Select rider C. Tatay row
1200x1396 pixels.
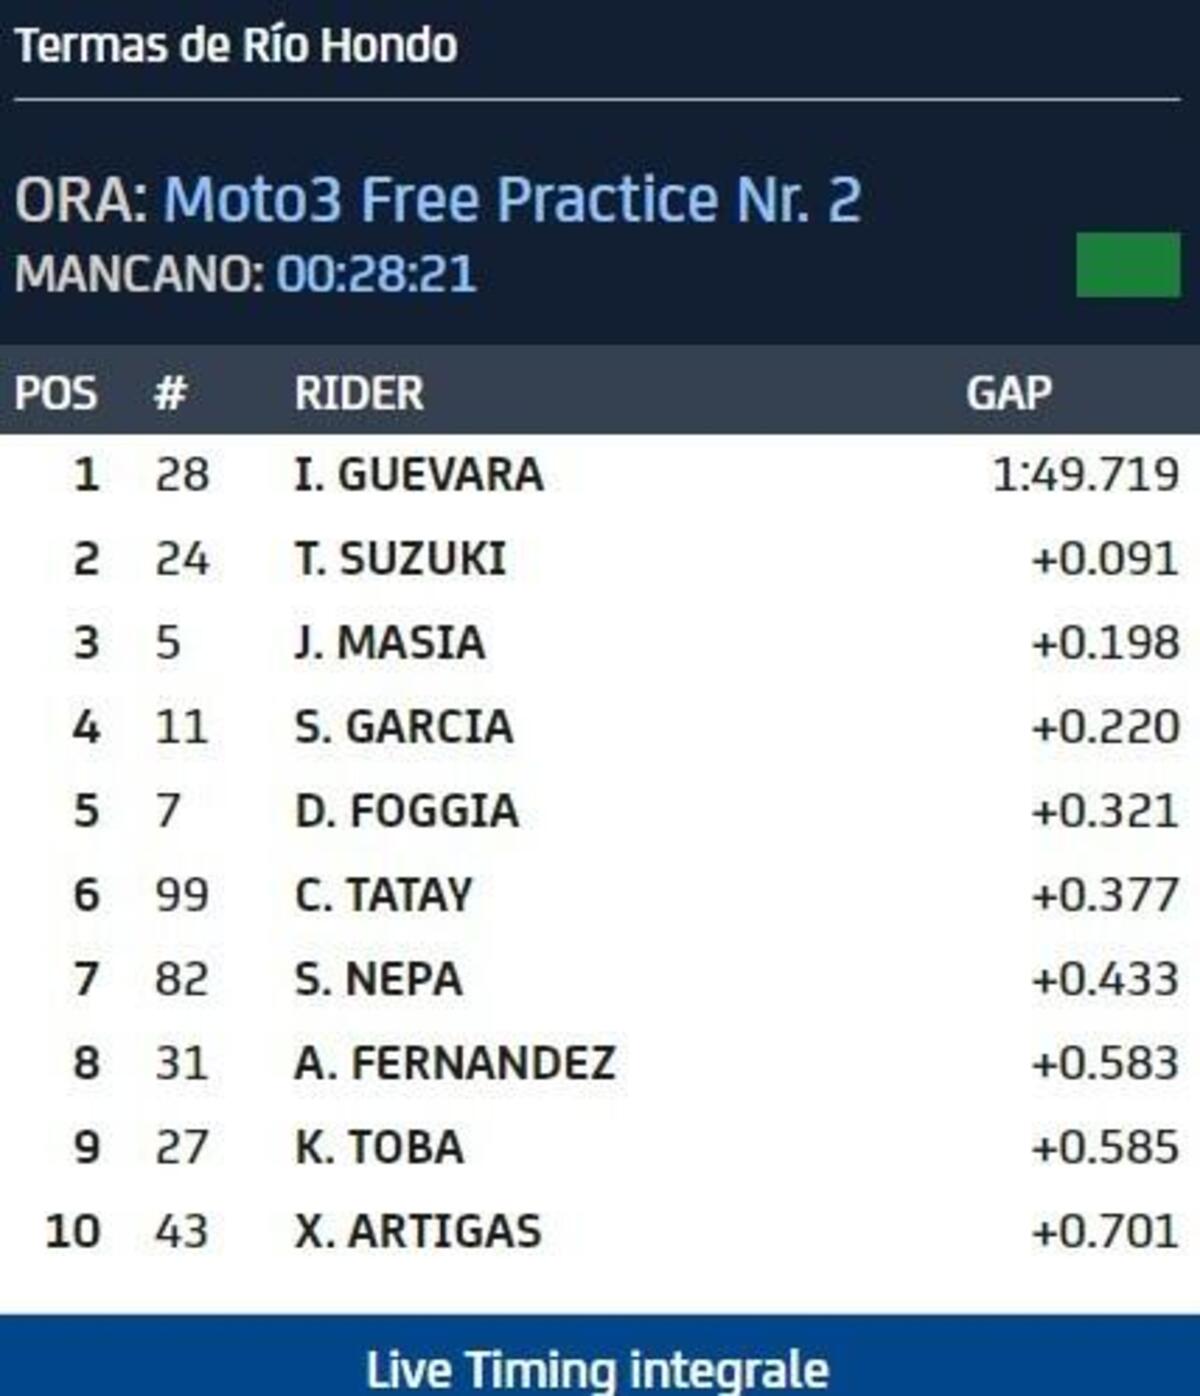click(x=383, y=894)
